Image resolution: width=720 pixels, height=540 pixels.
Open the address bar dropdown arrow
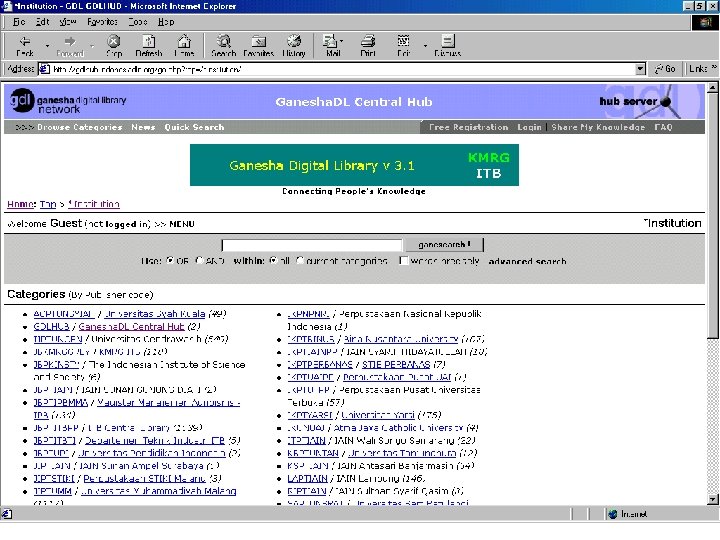pos(640,69)
